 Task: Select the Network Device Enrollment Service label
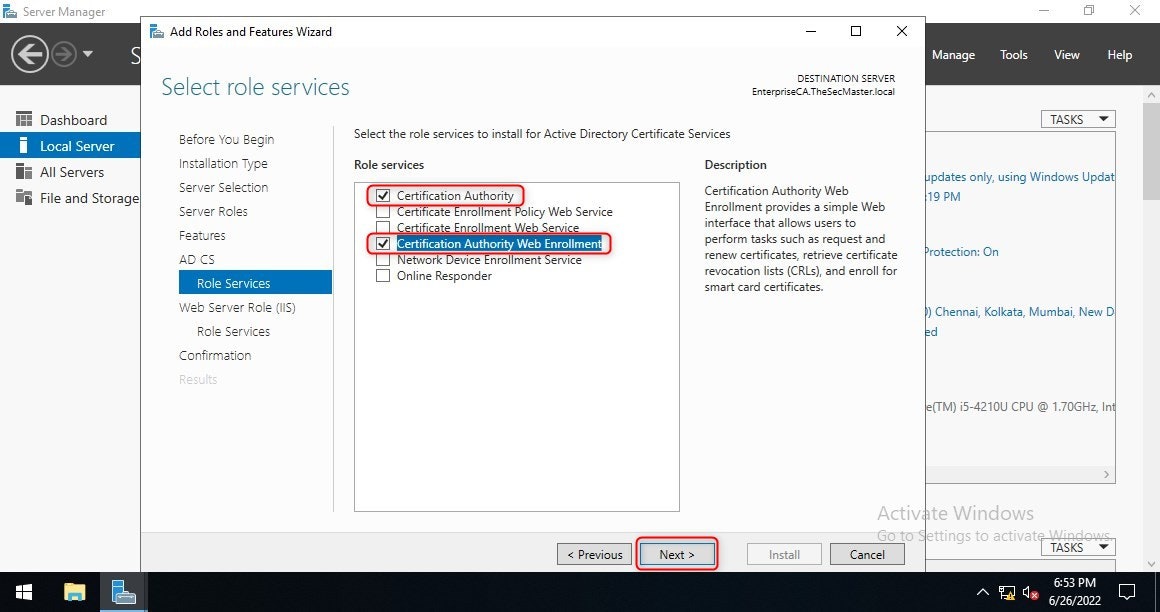[489, 260]
